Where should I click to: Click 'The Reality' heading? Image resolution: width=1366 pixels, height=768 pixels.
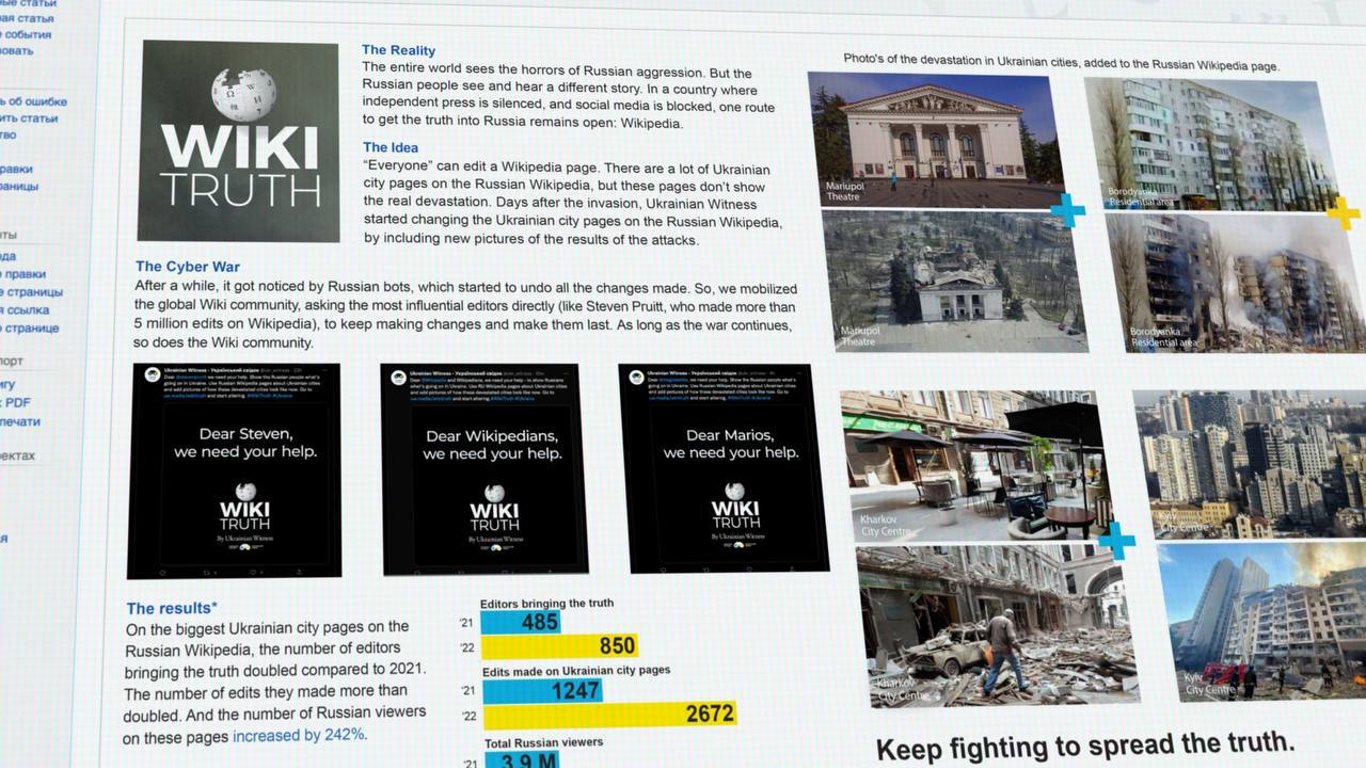pyautogui.click(x=399, y=50)
